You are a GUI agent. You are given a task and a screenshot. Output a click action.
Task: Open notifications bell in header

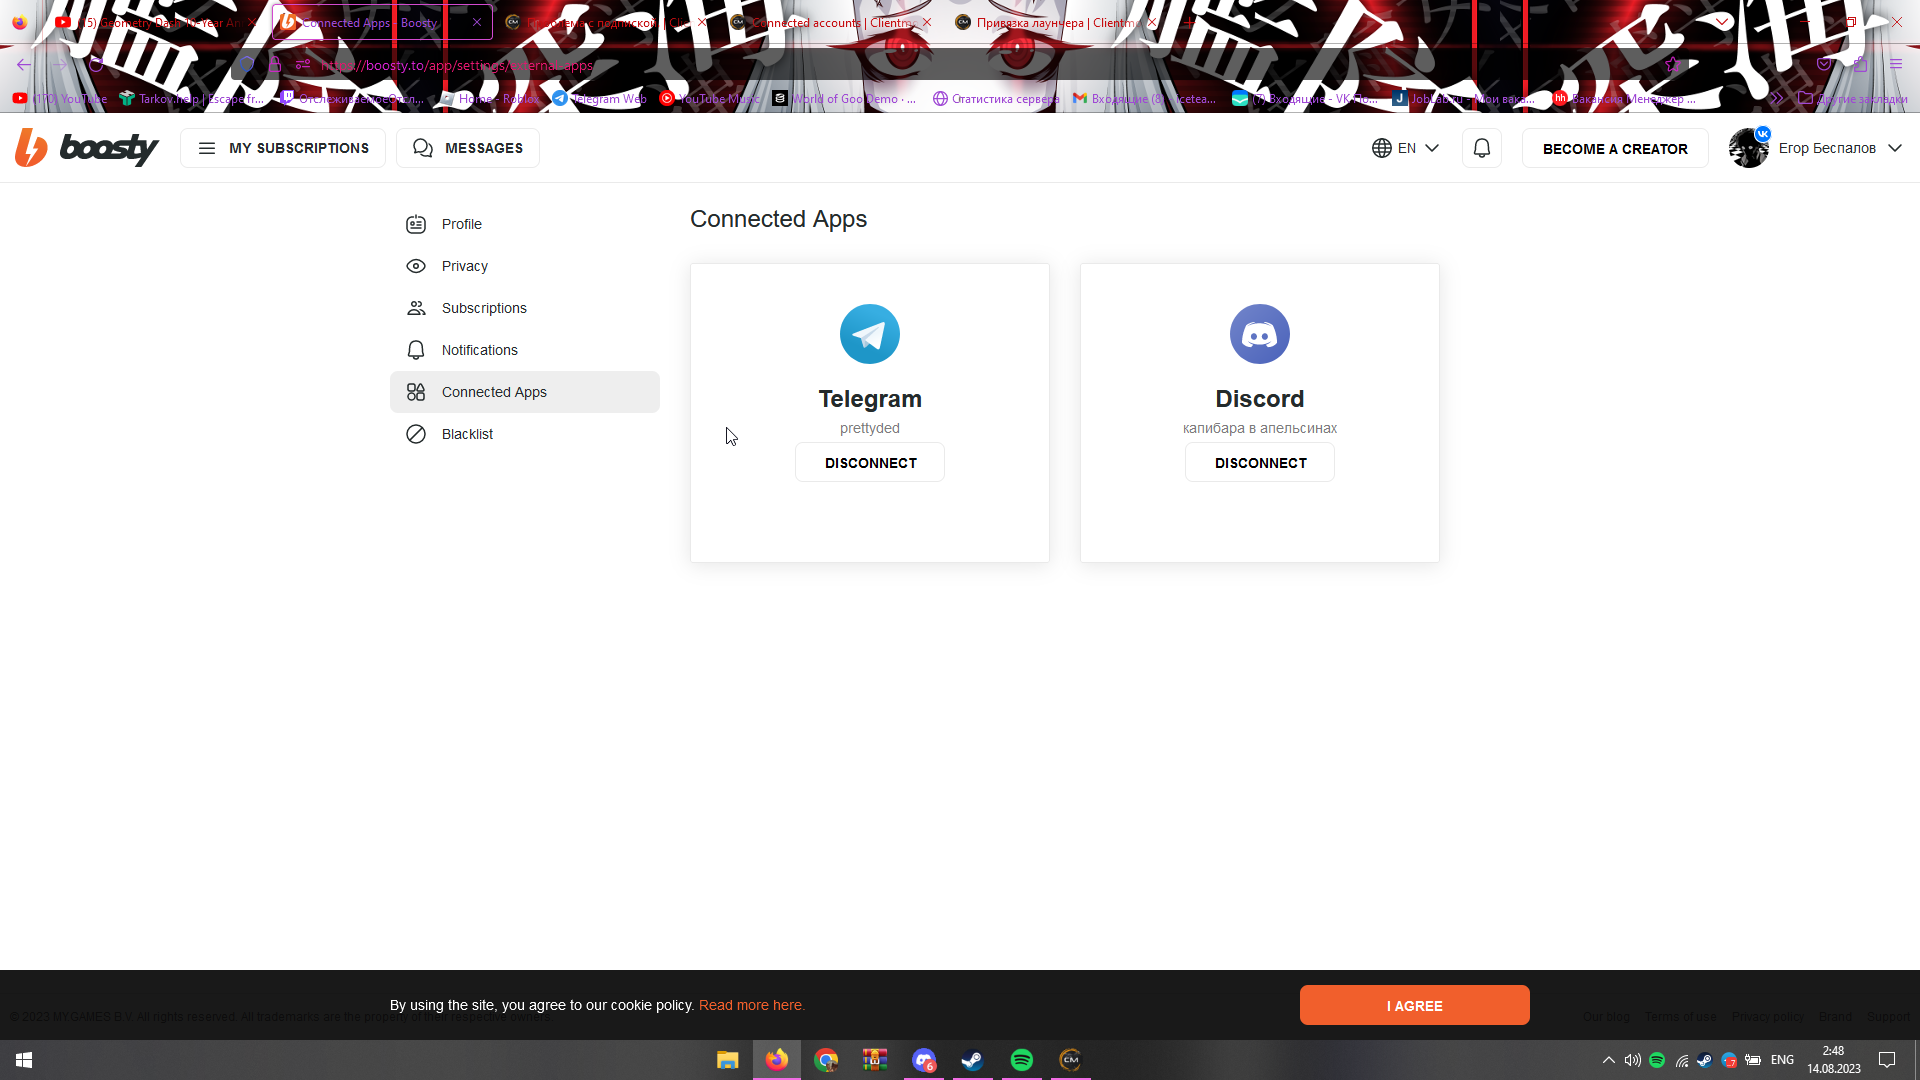pos(1481,148)
